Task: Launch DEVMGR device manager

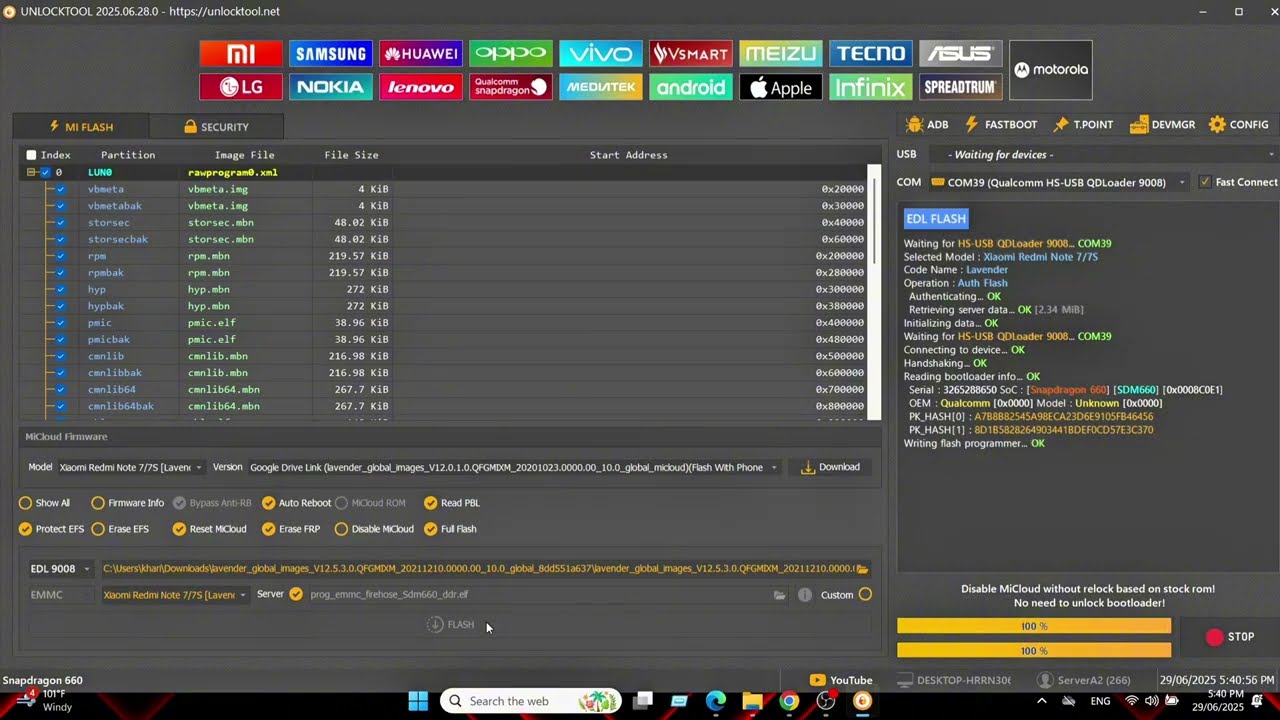Action: tap(1162, 125)
